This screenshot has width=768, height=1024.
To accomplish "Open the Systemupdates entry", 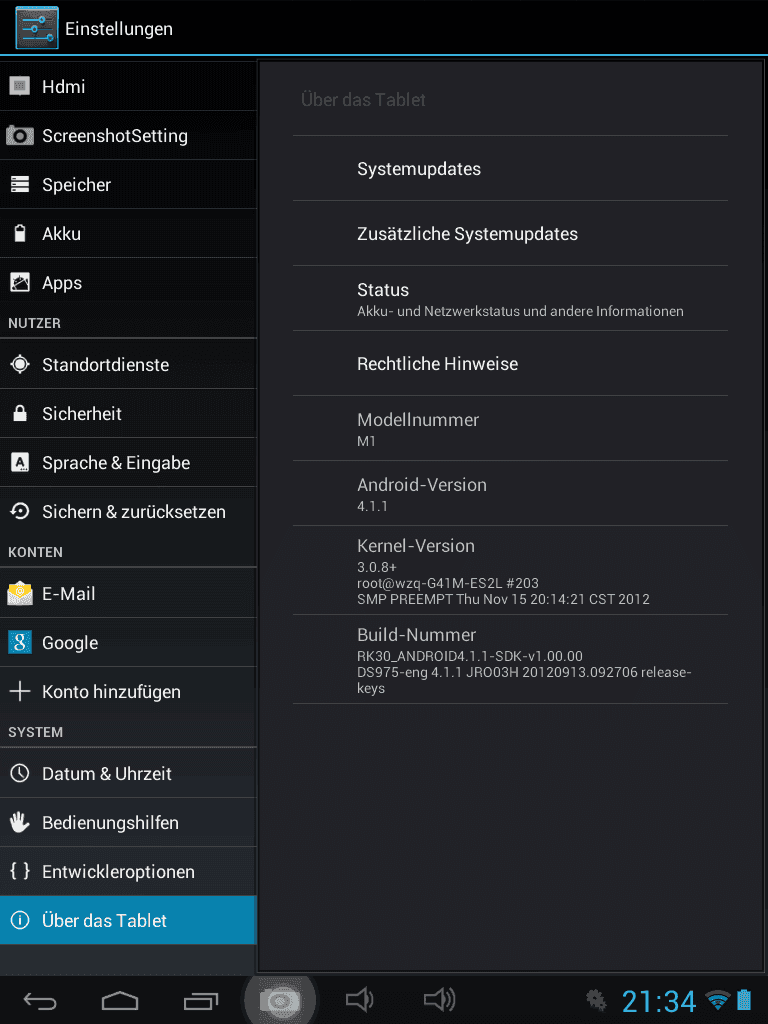I will point(510,168).
